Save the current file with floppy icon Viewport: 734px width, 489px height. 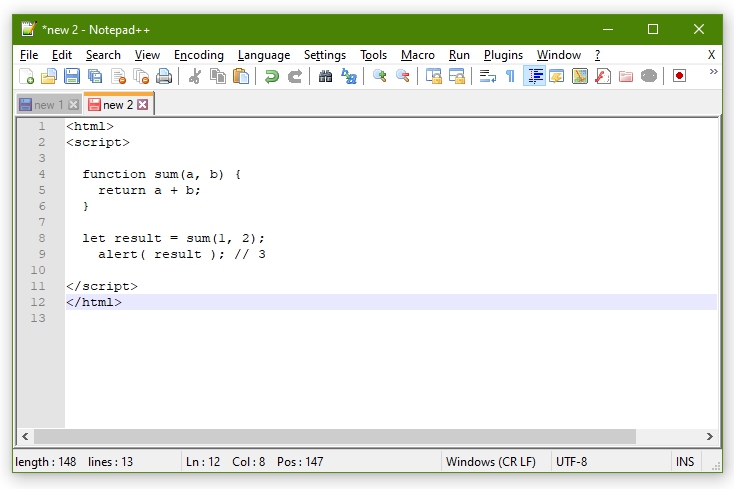pos(72,76)
